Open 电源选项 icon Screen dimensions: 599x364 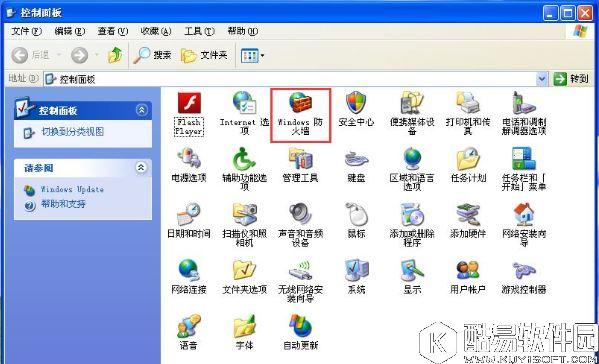[189, 159]
